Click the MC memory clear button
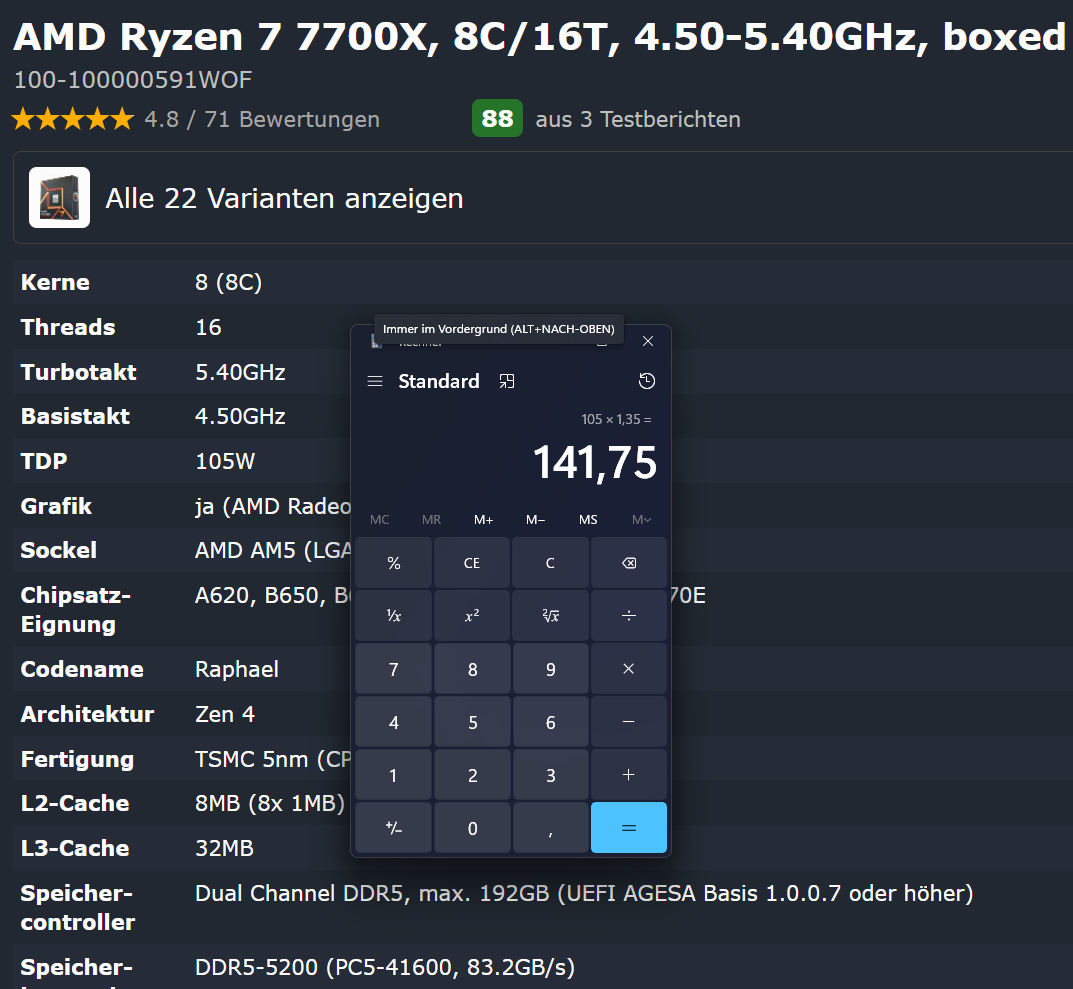1073x989 pixels. pos(380,519)
